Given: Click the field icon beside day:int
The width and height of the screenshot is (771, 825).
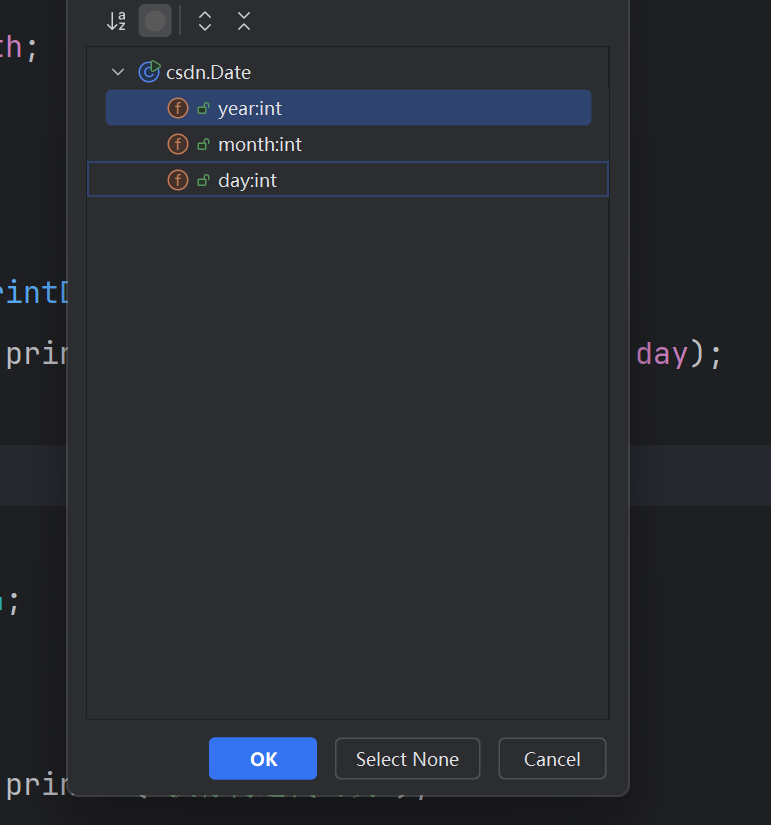Looking at the screenshot, I should (178, 180).
